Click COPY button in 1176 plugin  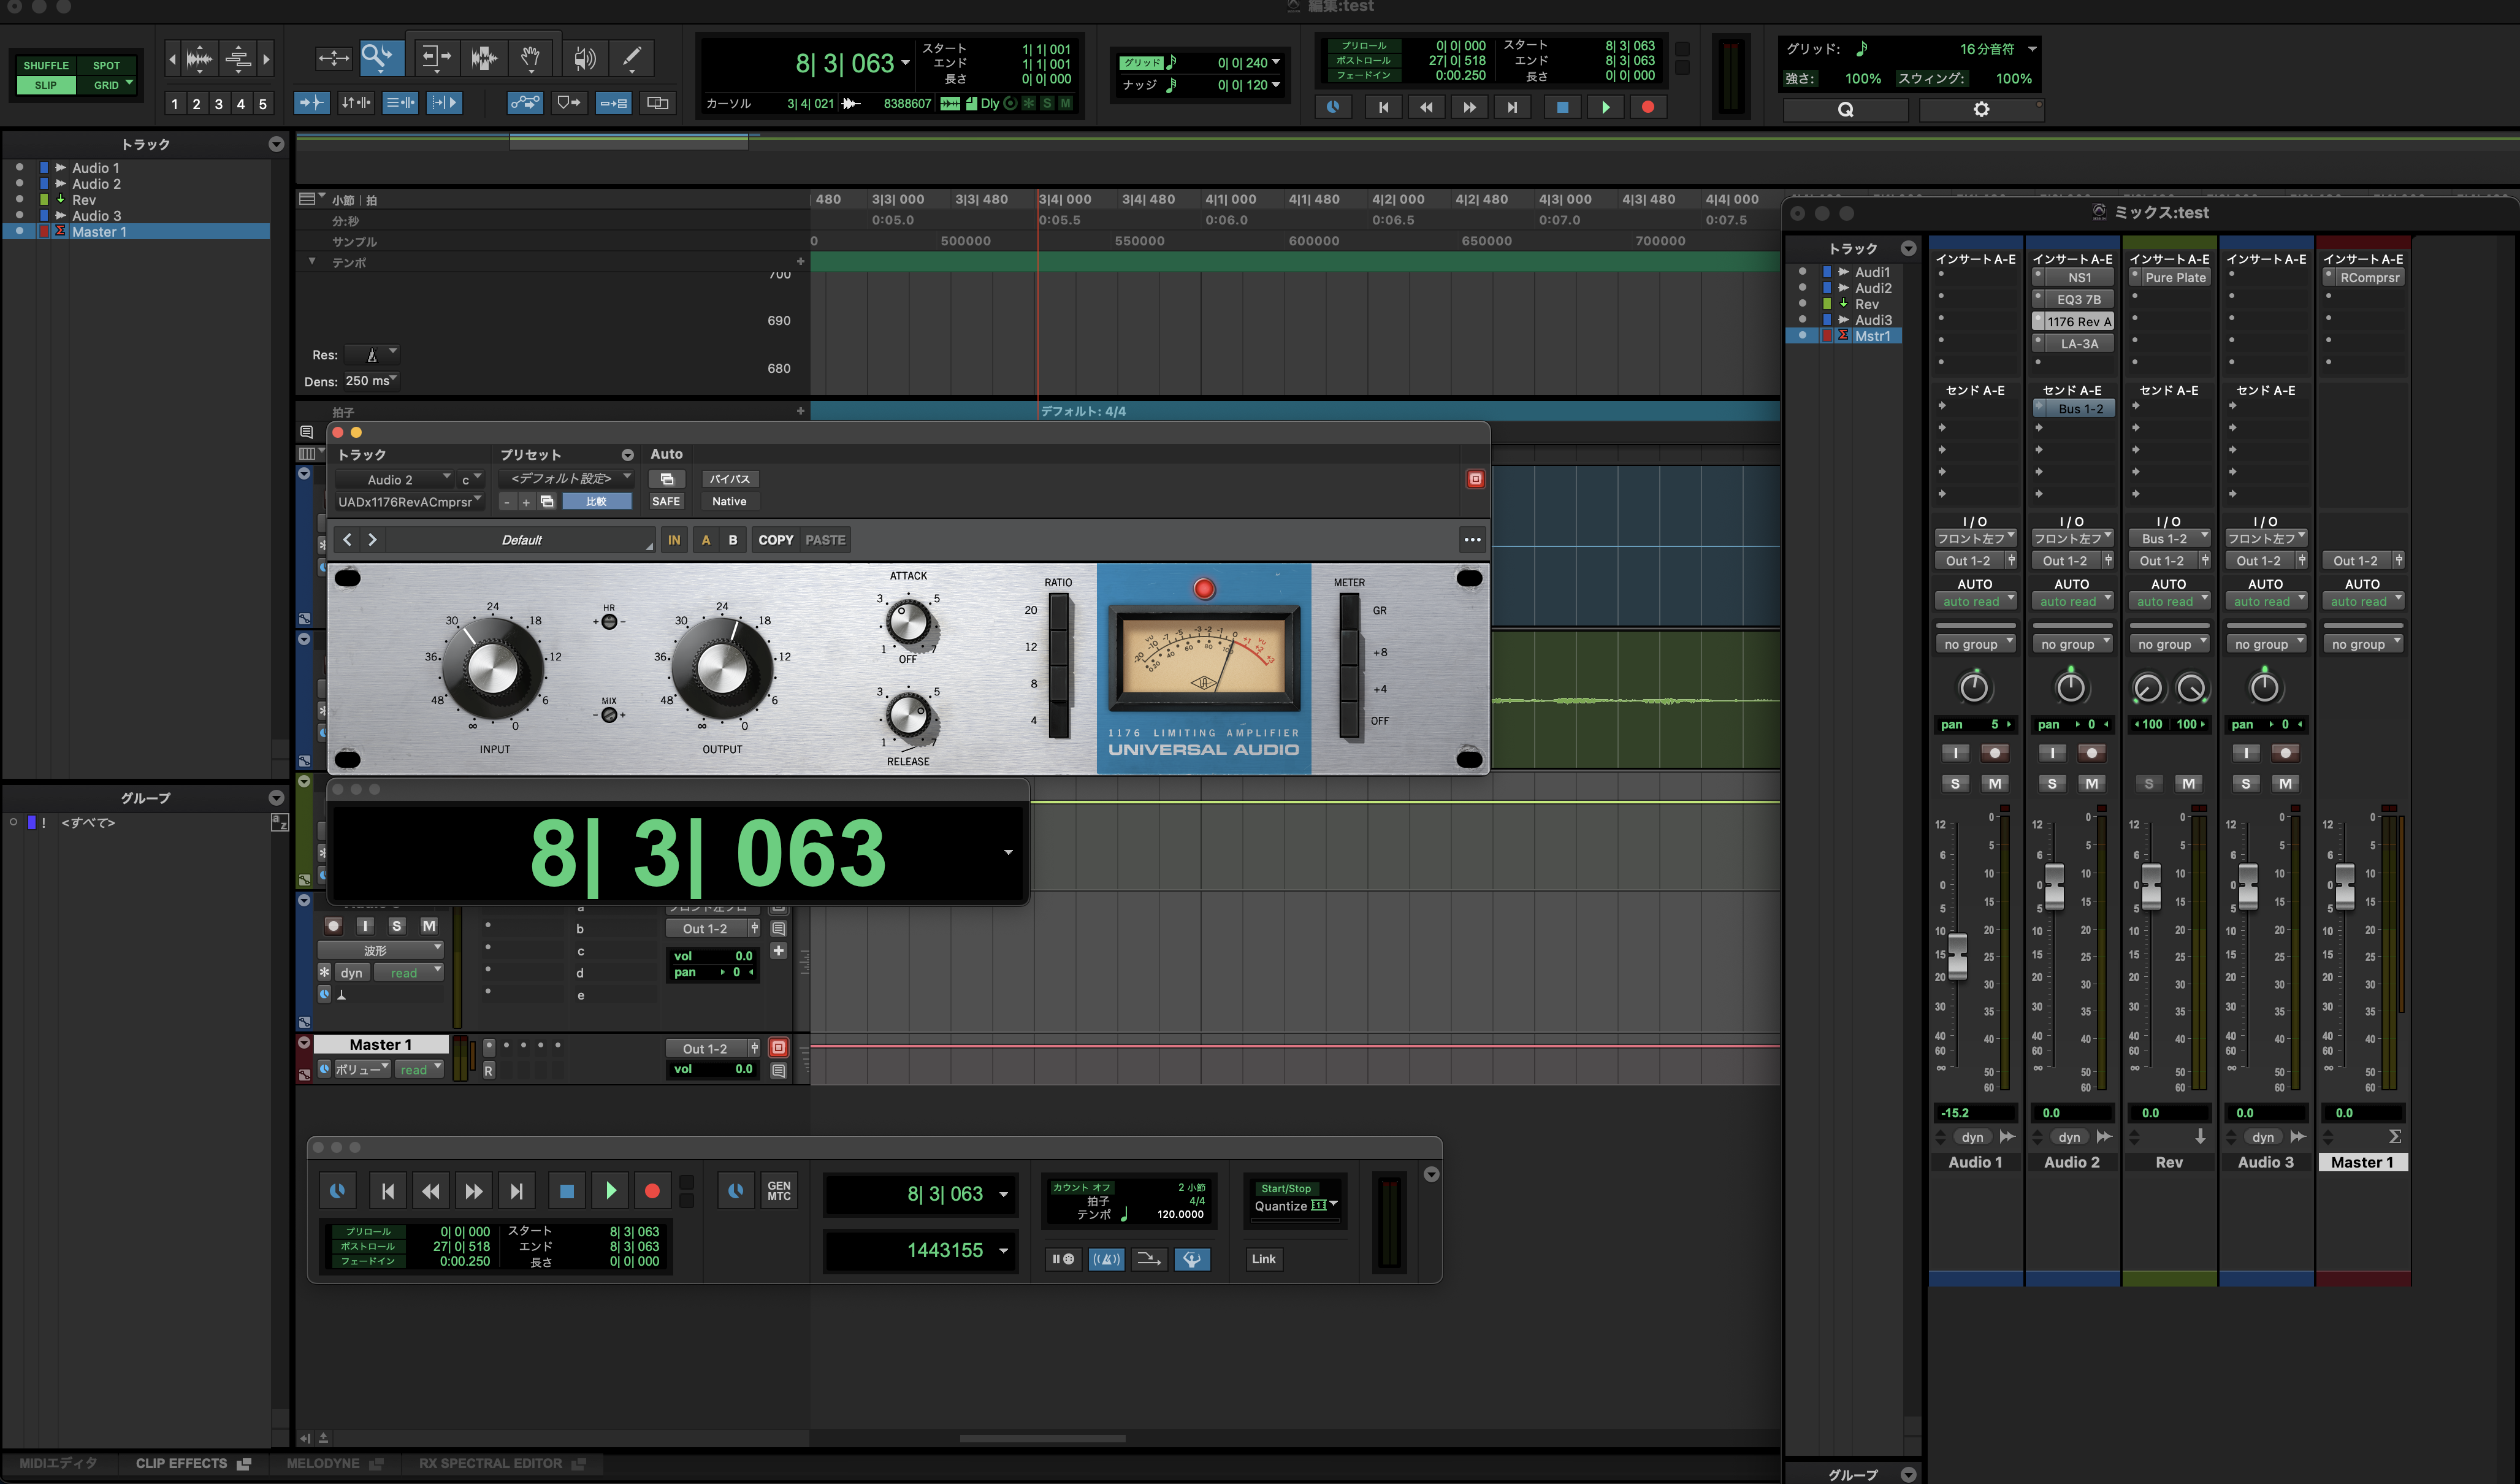point(775,540)
